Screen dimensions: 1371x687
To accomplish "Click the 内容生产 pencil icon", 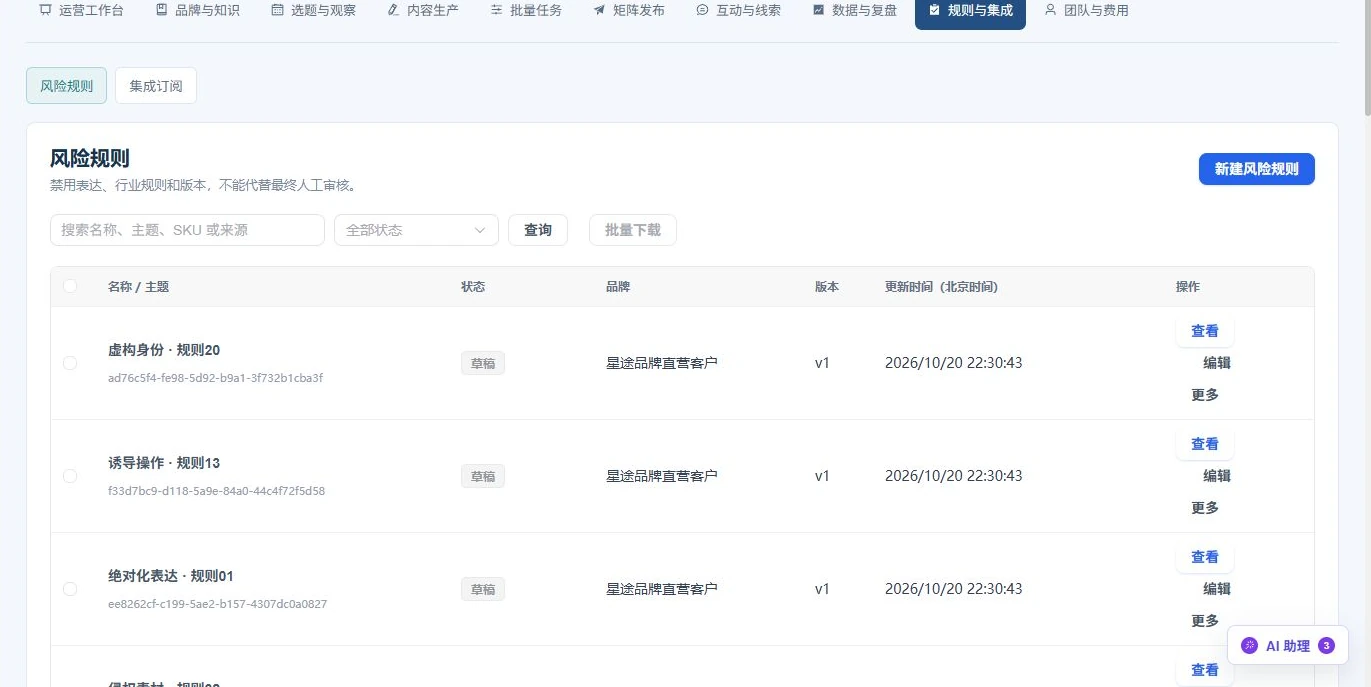I will tap(393, 10).
